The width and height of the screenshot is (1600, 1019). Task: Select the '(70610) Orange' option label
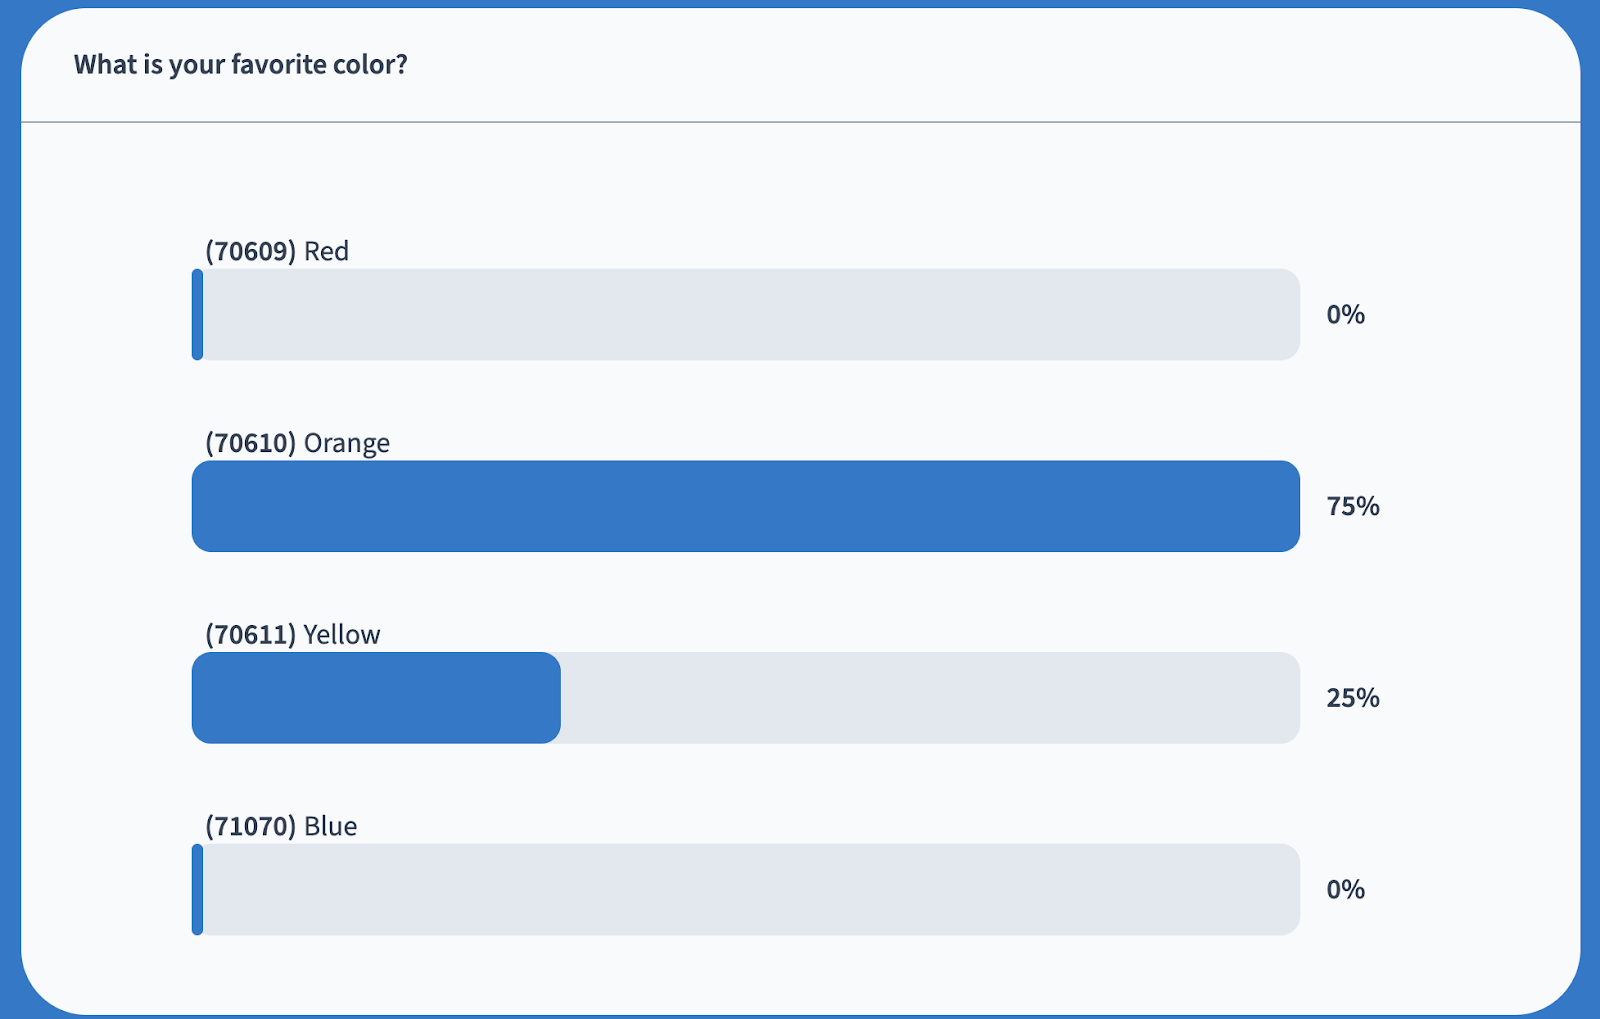297,443
